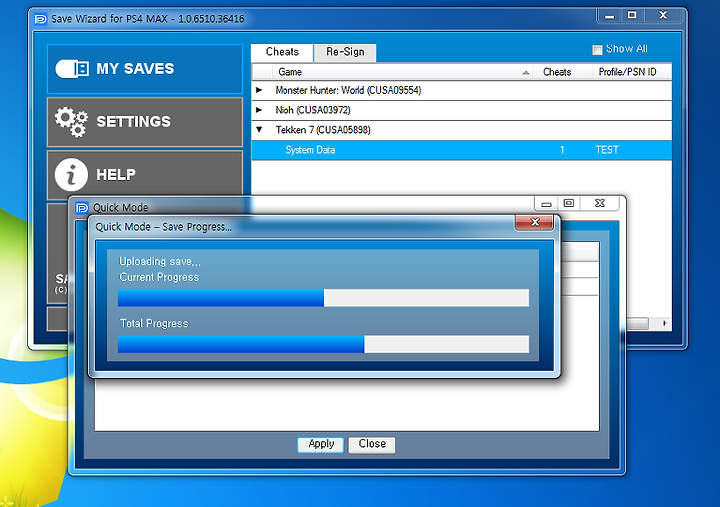Close the Save Wizard main window
This screenshot has width=720, height=507.
[x=663, y=16]
